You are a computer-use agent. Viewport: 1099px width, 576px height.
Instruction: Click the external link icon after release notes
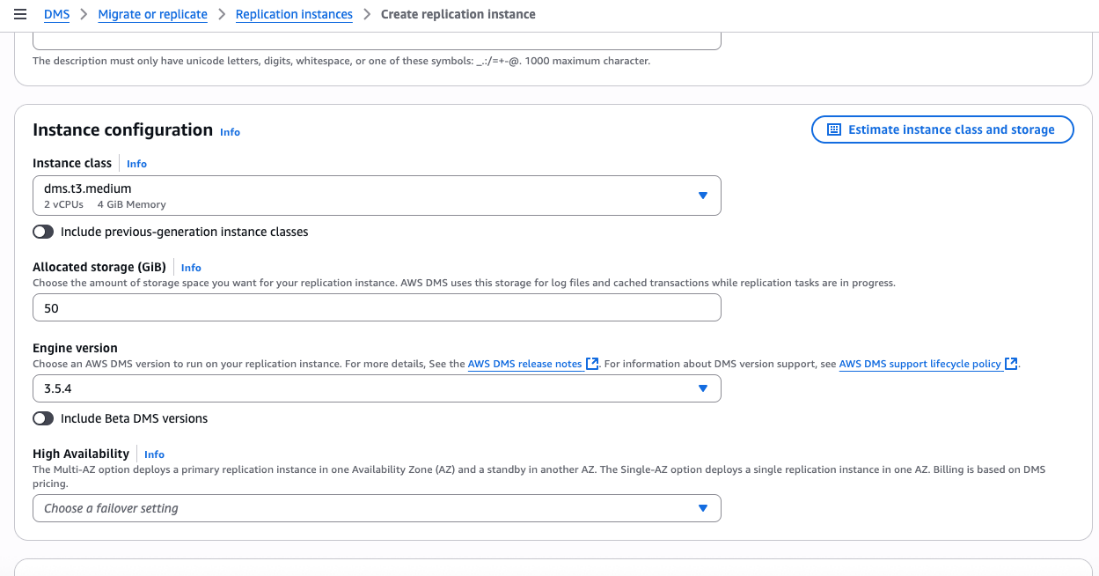pos(593,364)
